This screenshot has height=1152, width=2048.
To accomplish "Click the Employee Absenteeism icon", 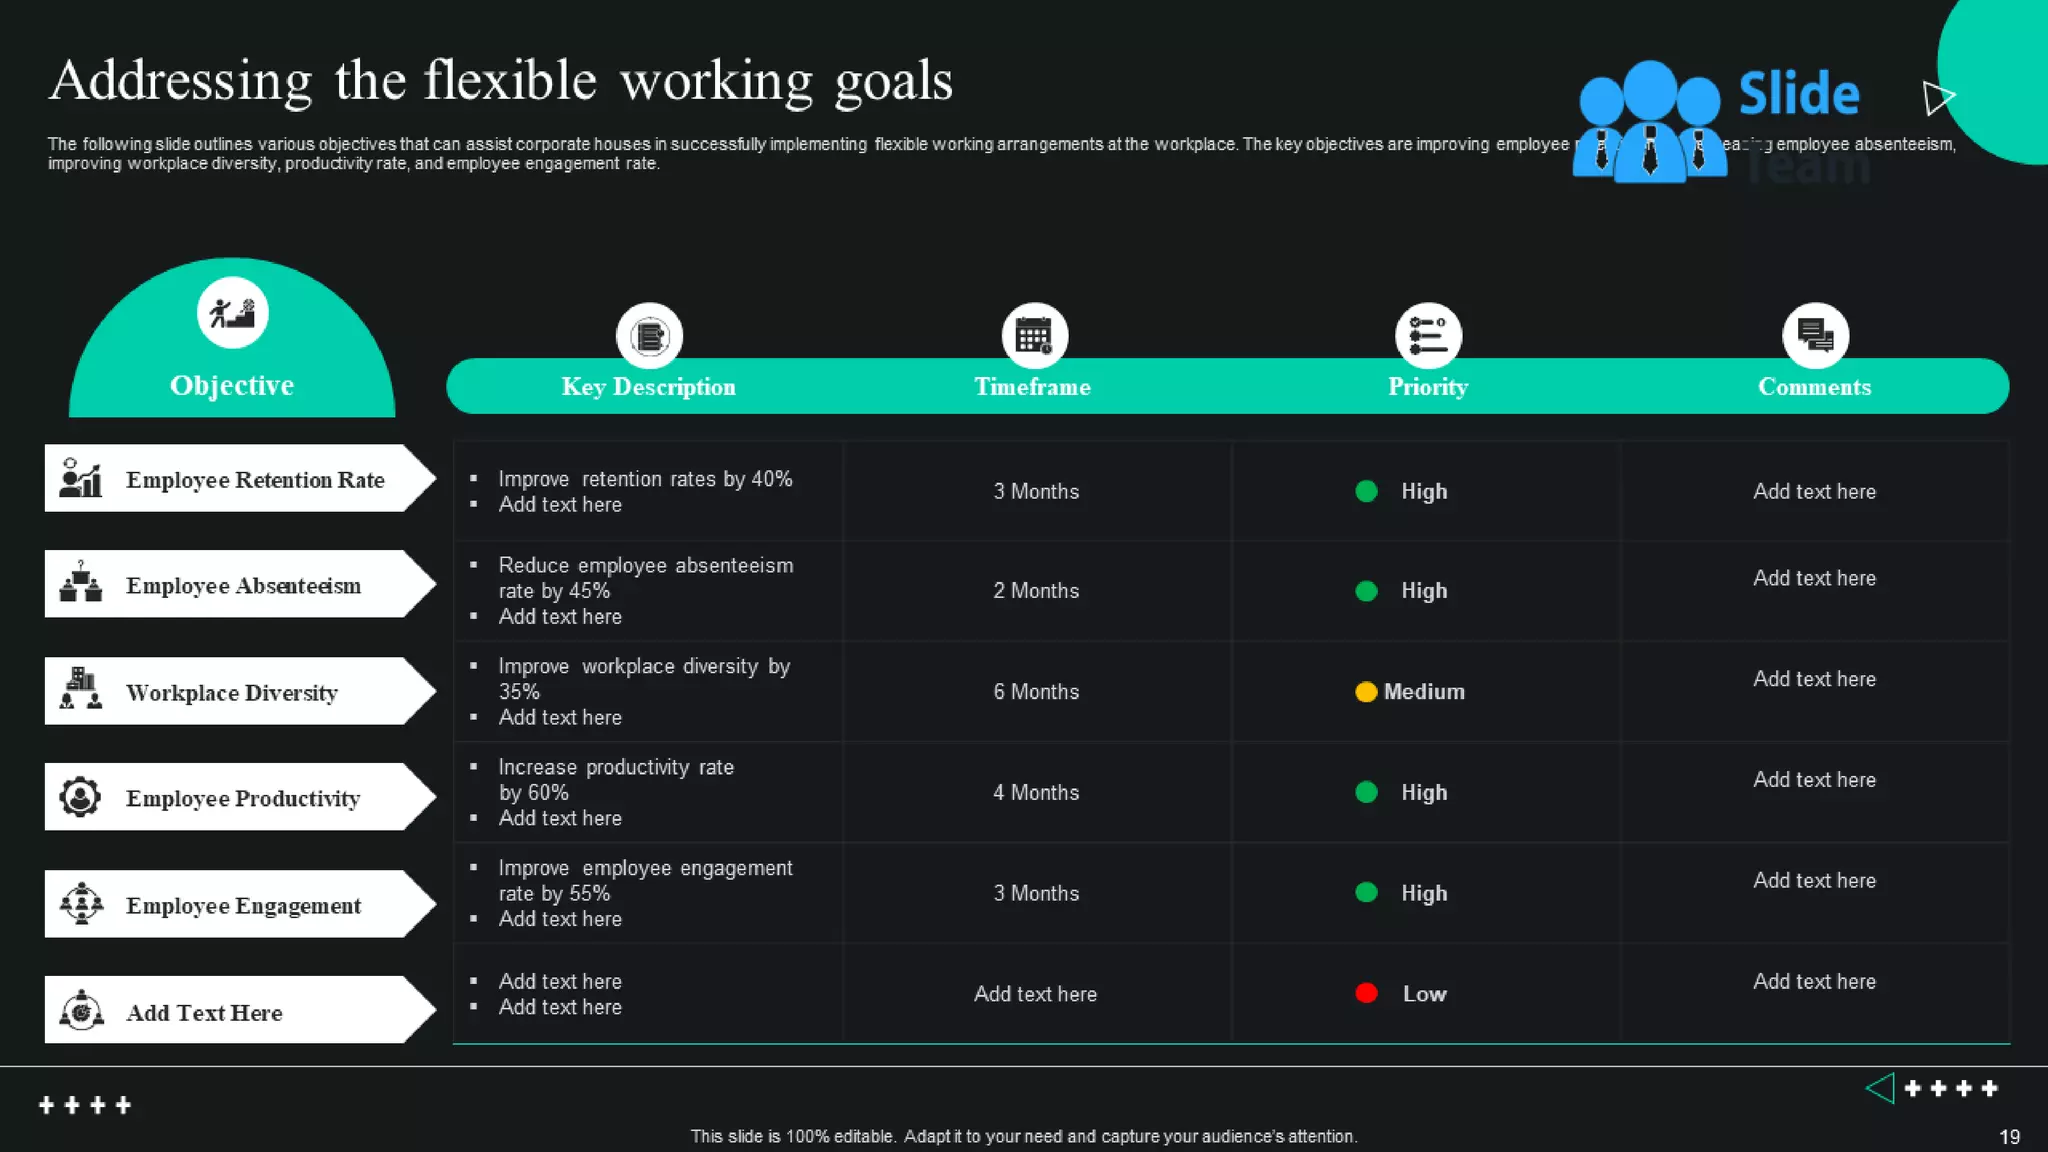I will click(81, 583).
